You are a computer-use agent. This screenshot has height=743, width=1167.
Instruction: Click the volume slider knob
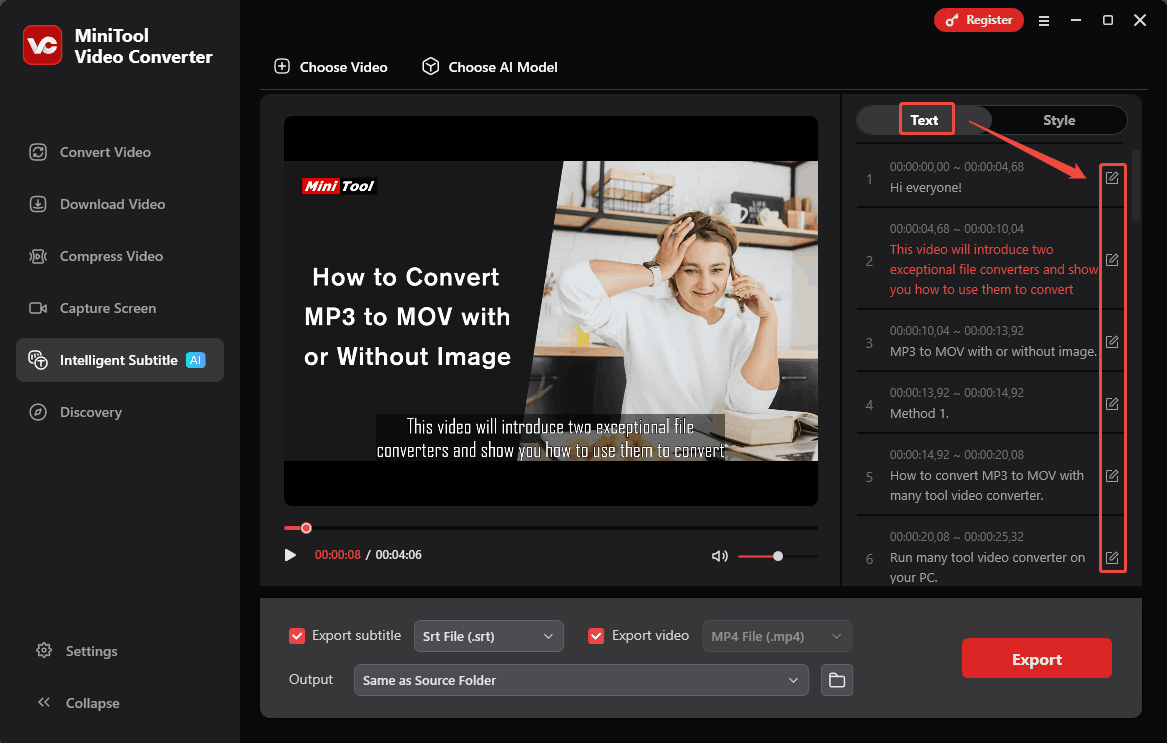tap(778, 556)
